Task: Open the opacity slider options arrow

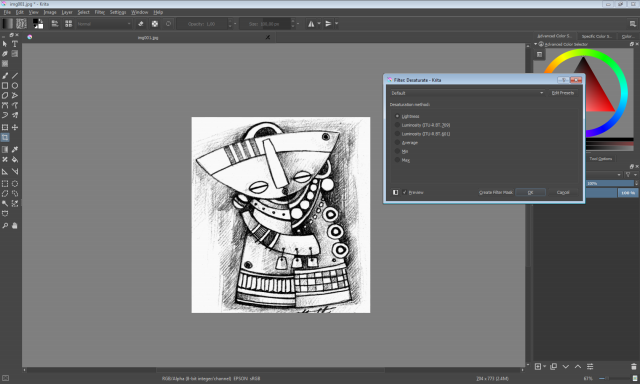Action: point(235,24)
